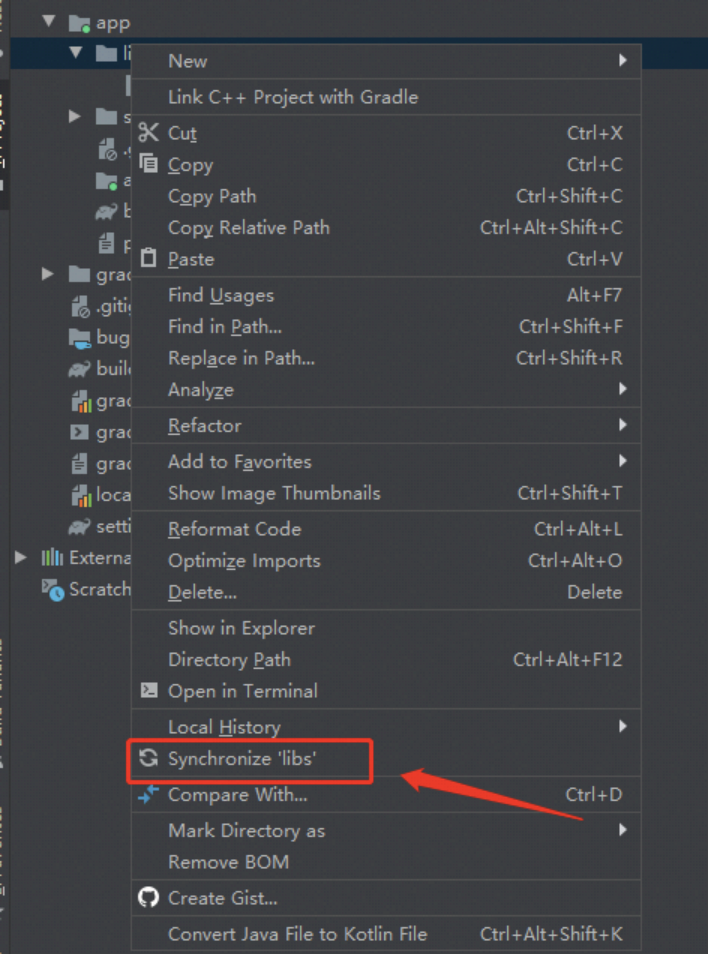This screenshot has width=708, height=954.
Task: Collapse the app folder tree arrow
Action: [47, 22]
